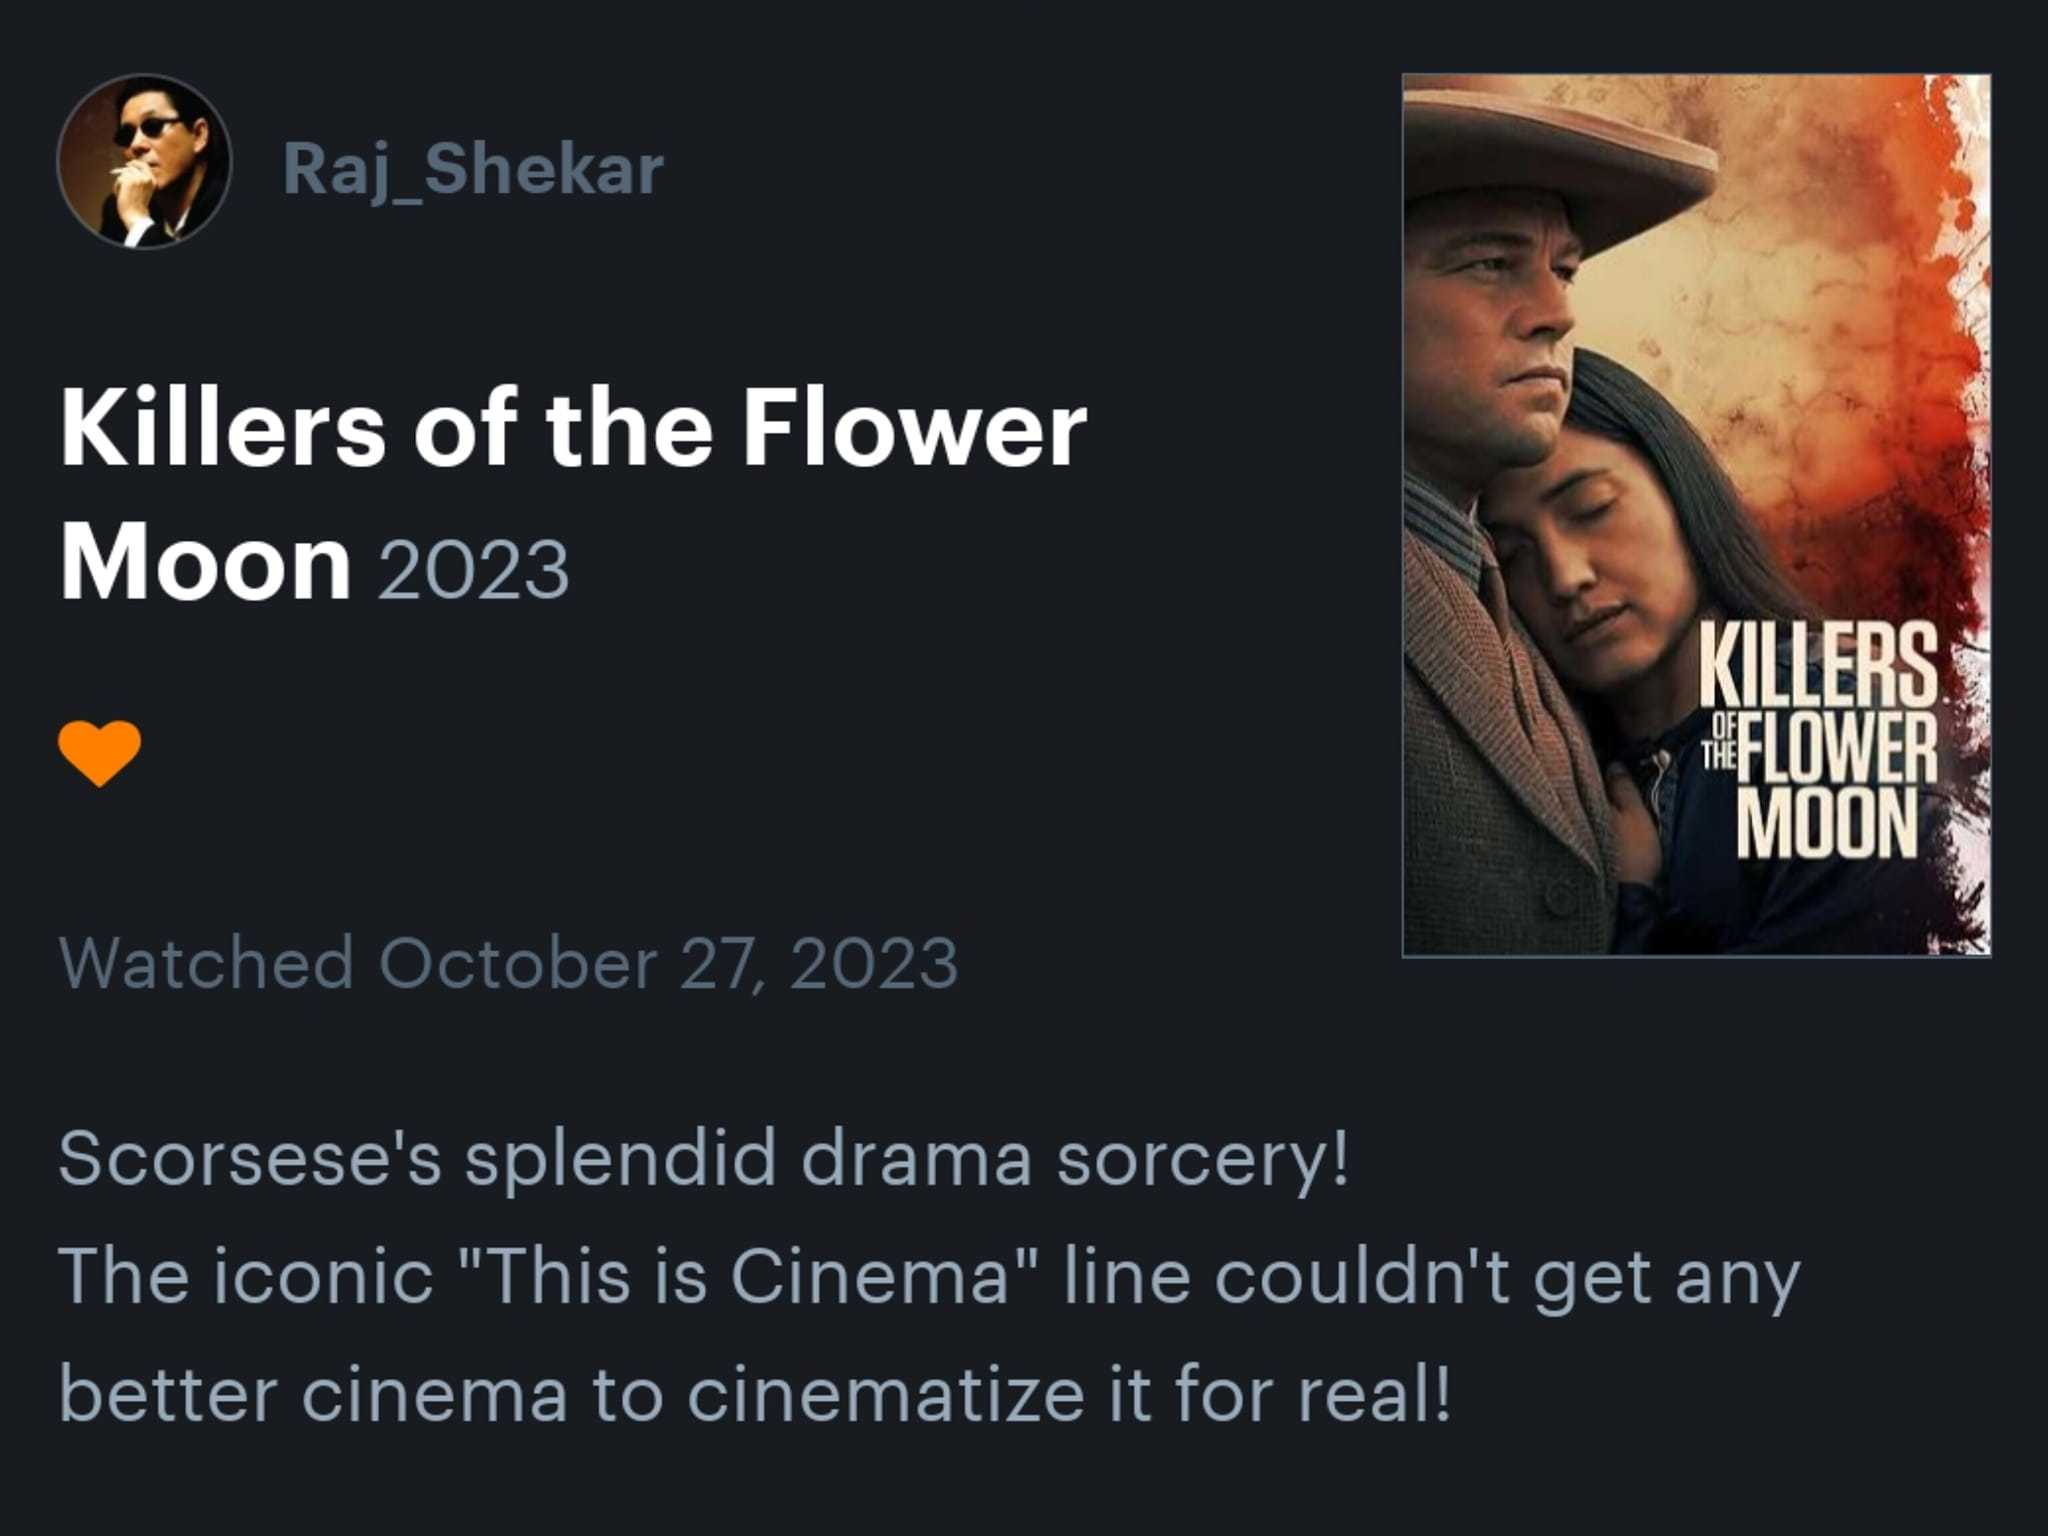2048x1536 pixels.
Task: Click the orange heart like icon
Action: pos(99,752)
